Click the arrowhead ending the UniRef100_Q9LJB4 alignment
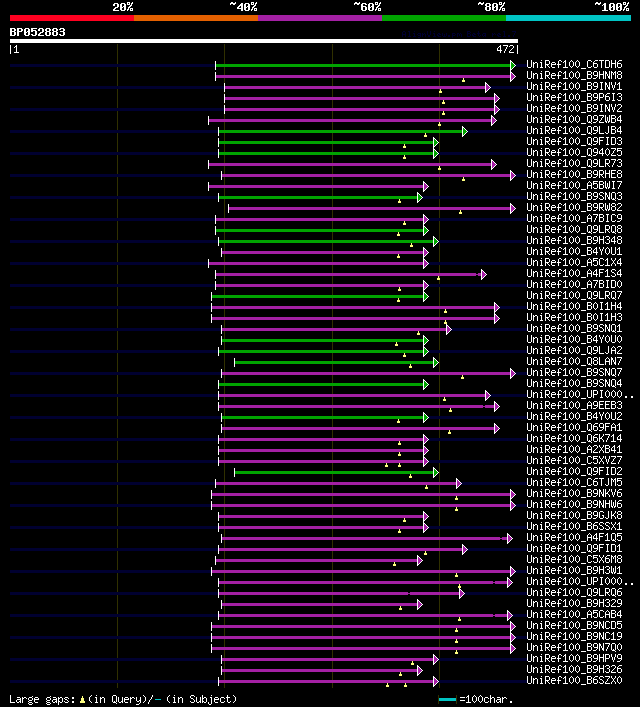 [465, 132]
